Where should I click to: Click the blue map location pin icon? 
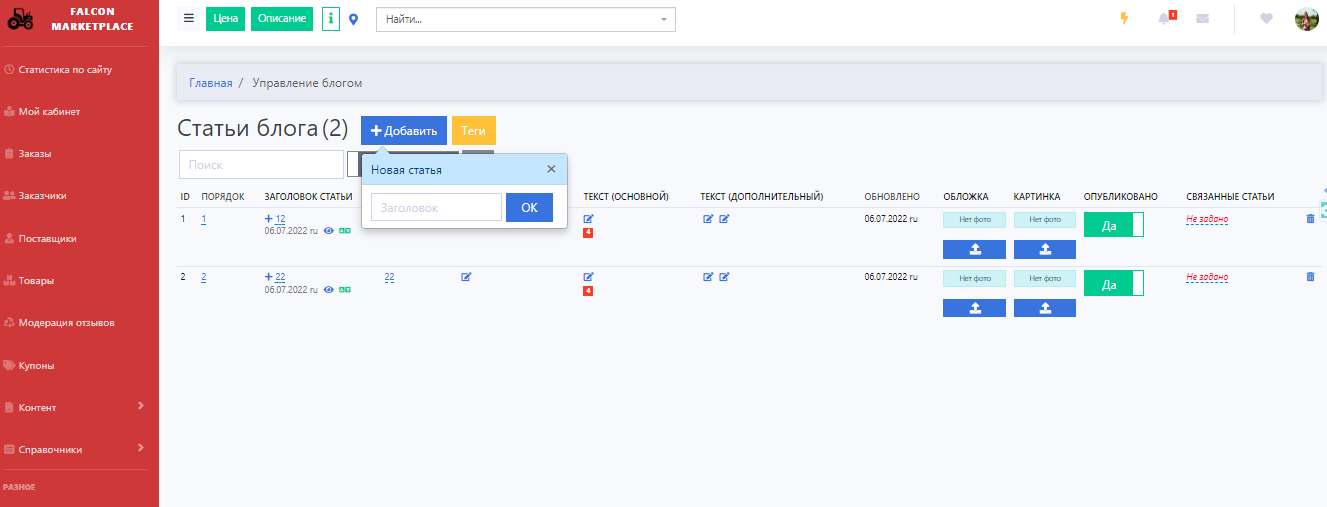click(x=353, y=19)
